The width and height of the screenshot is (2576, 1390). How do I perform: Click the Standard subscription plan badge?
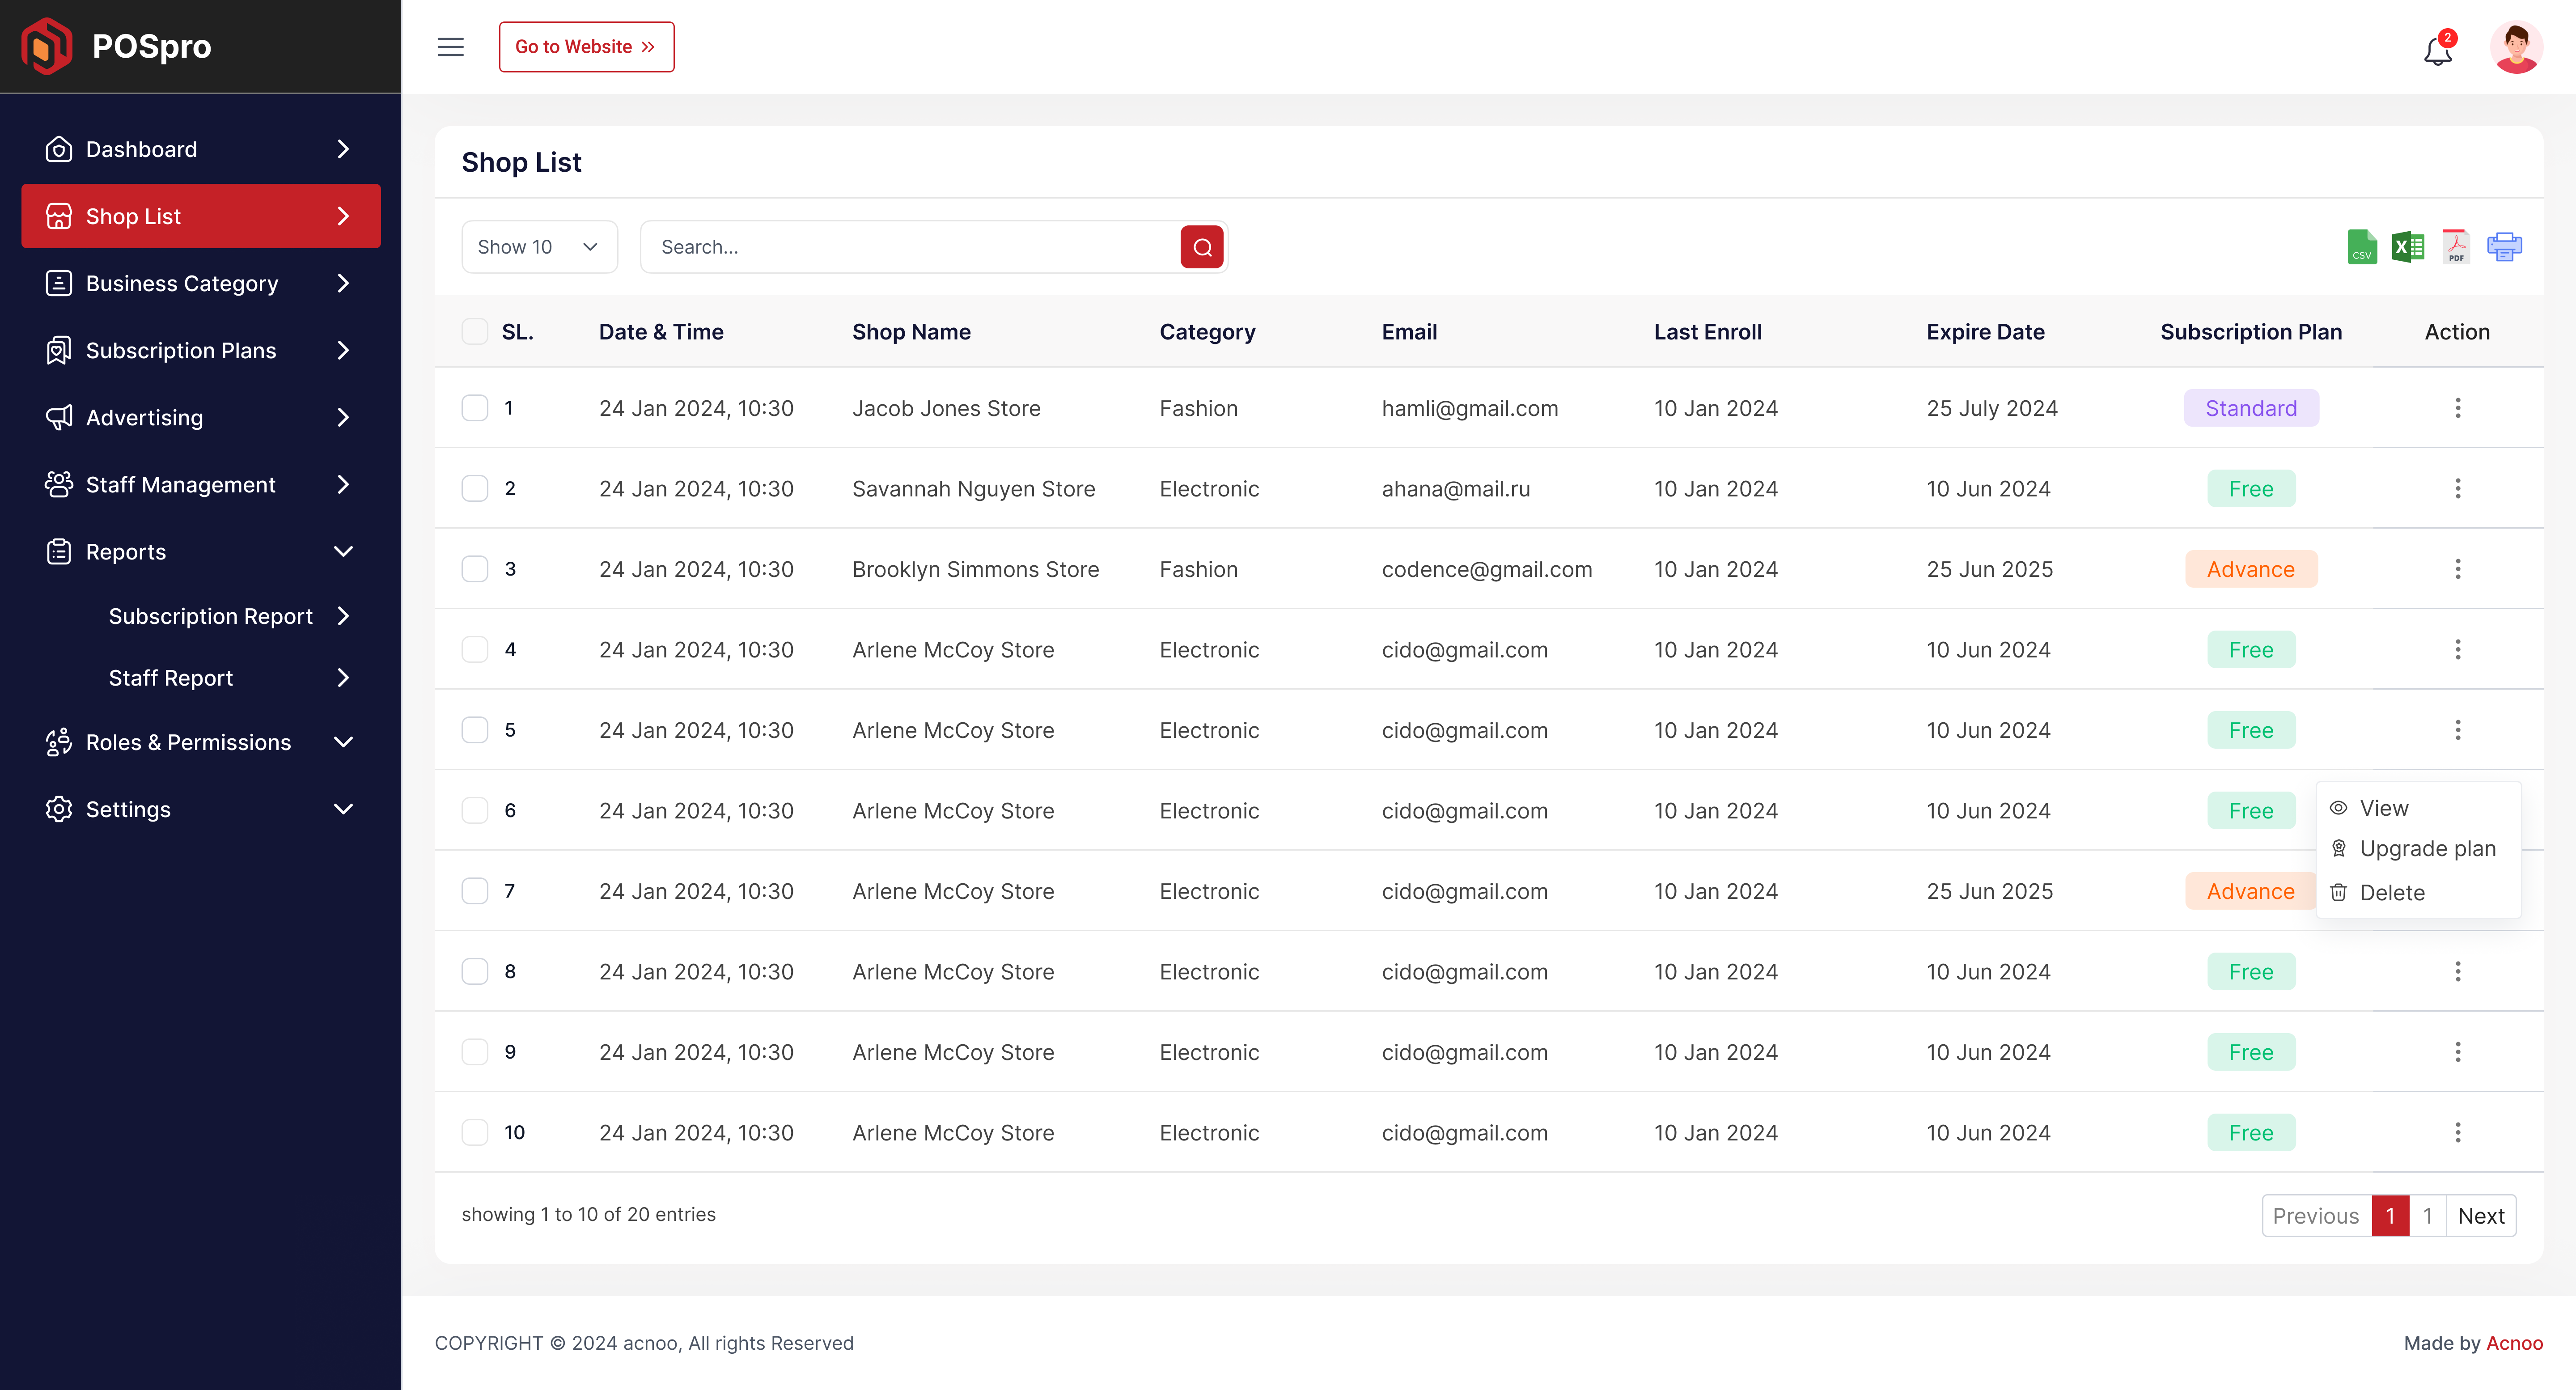pos(2251,407)
